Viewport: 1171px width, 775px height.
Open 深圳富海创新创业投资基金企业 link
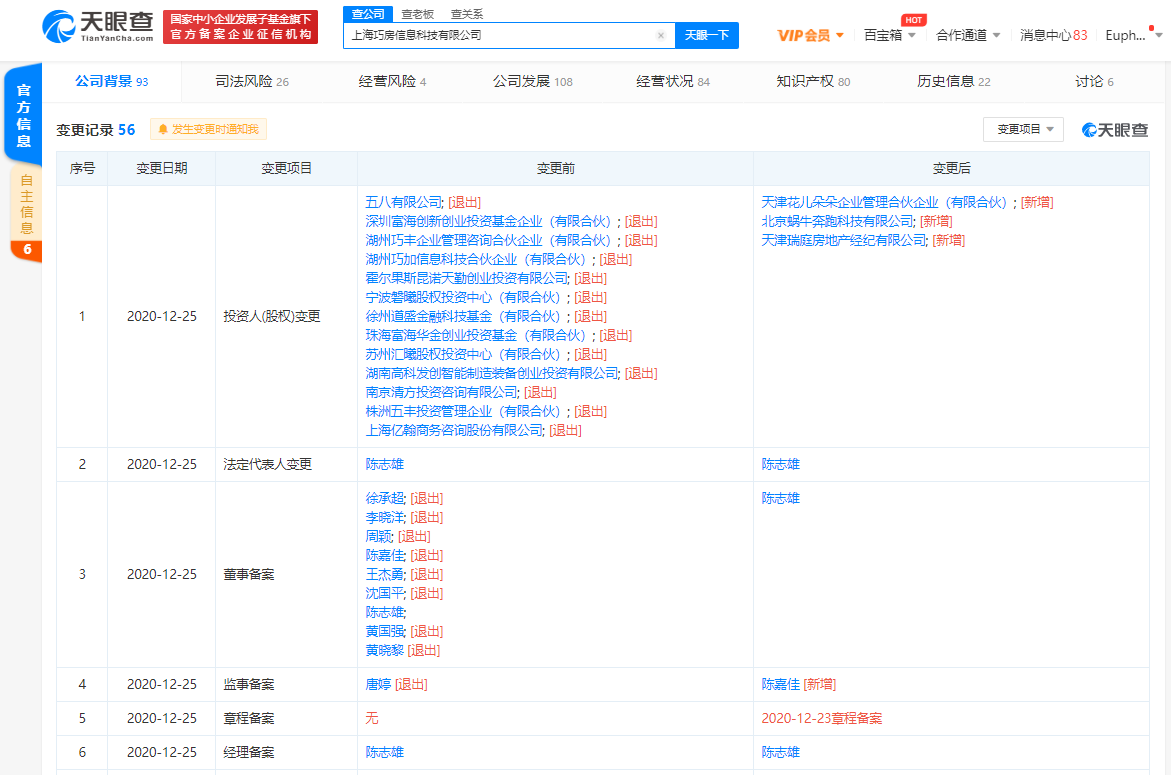point(491,221)
